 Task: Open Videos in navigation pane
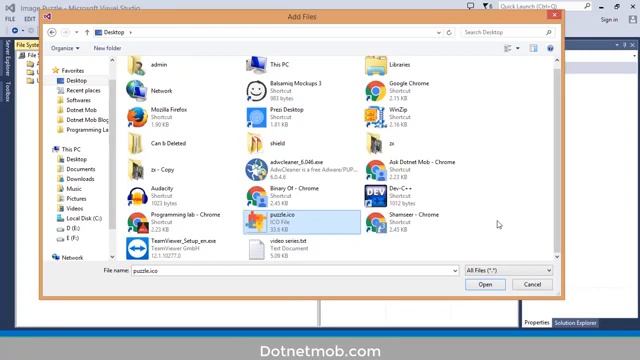pyautogui.click(x=74, y=208)
